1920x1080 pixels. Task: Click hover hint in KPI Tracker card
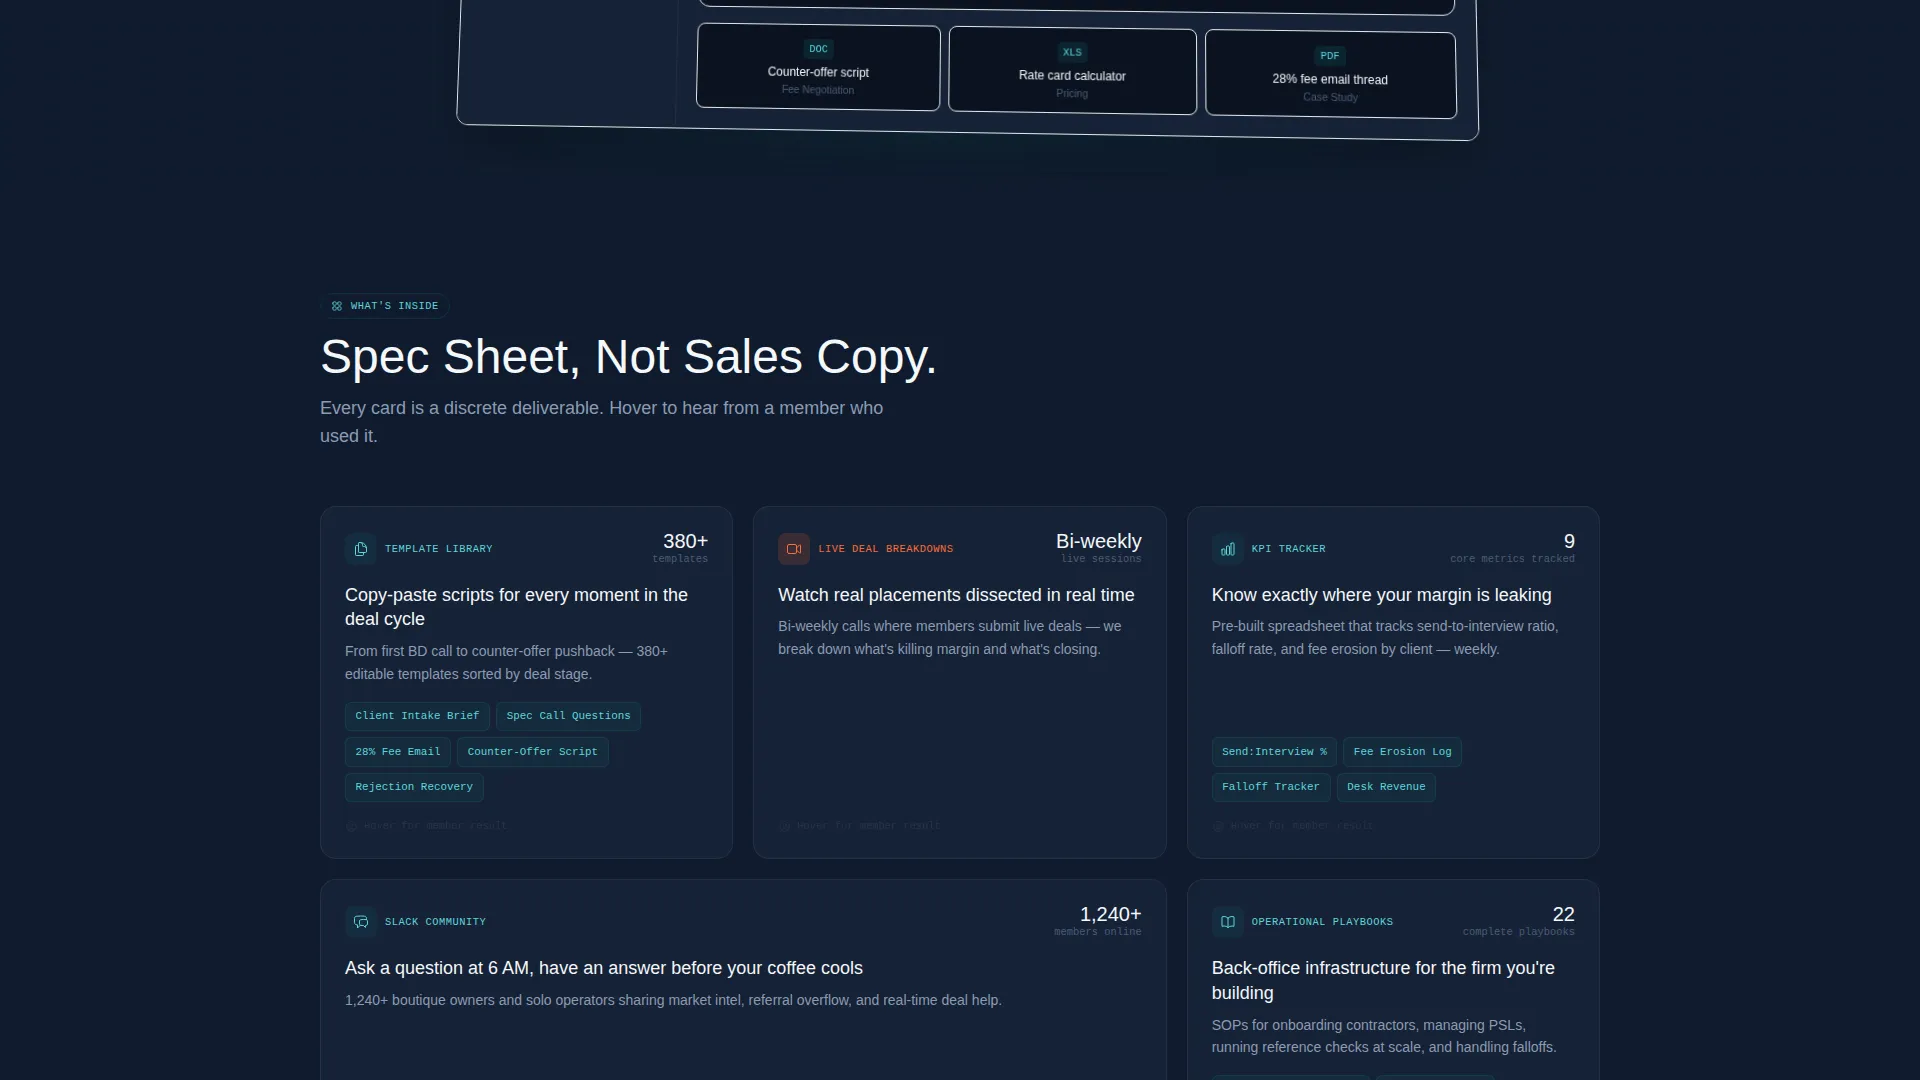click(x=1293, y=826)
